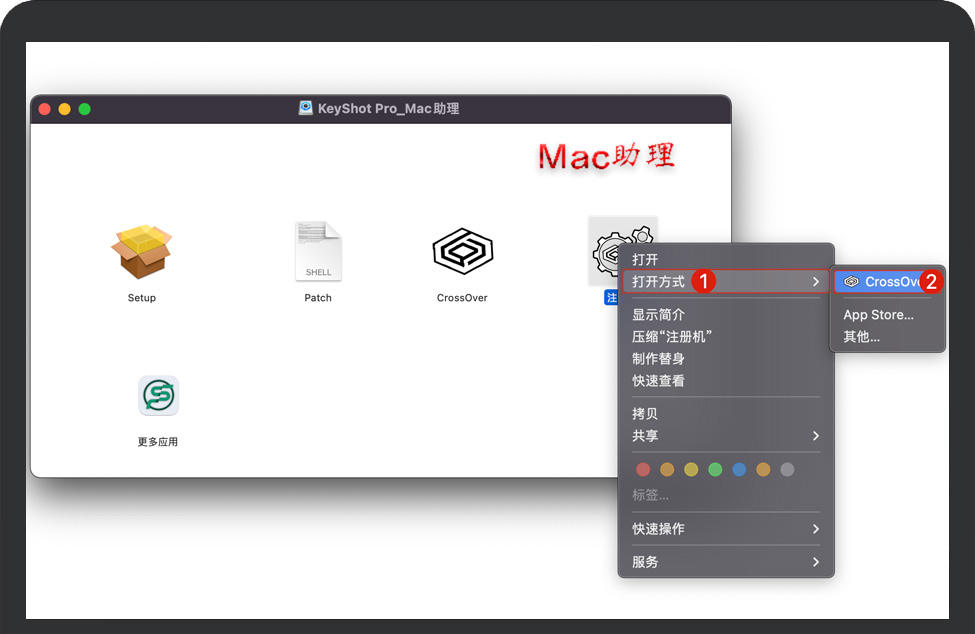Viewport: 975px width, 634px height.
Task: Choose App Store... in the submenu
Action: click(878, 315)
